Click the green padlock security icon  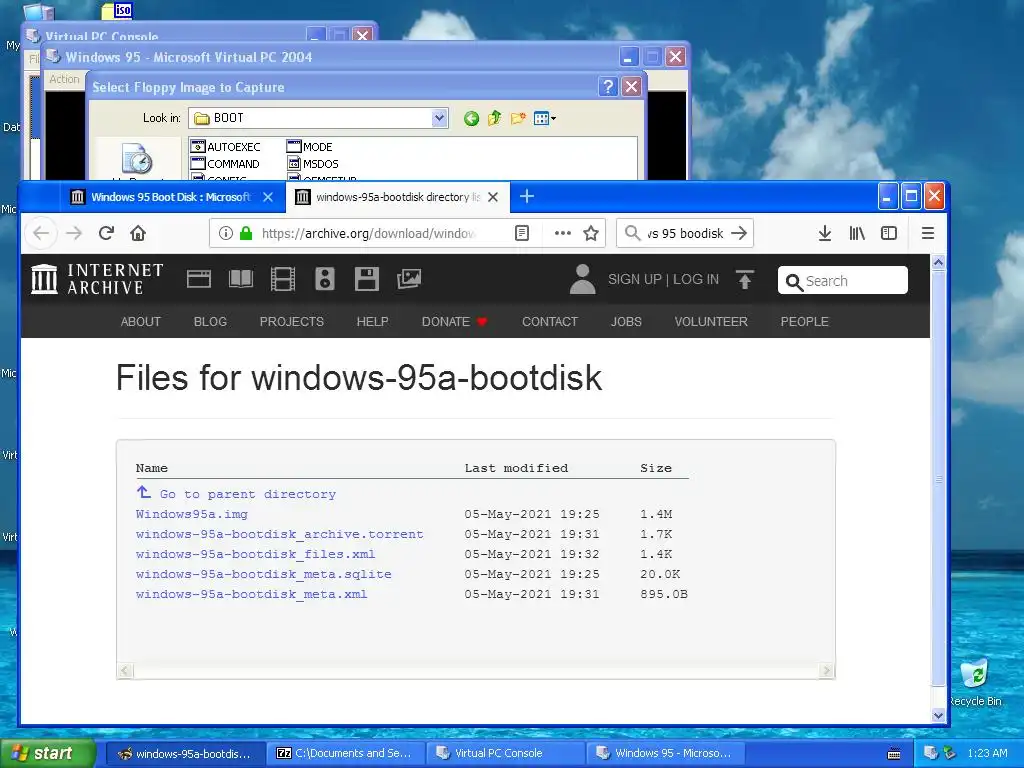click(x=246, y=233)
